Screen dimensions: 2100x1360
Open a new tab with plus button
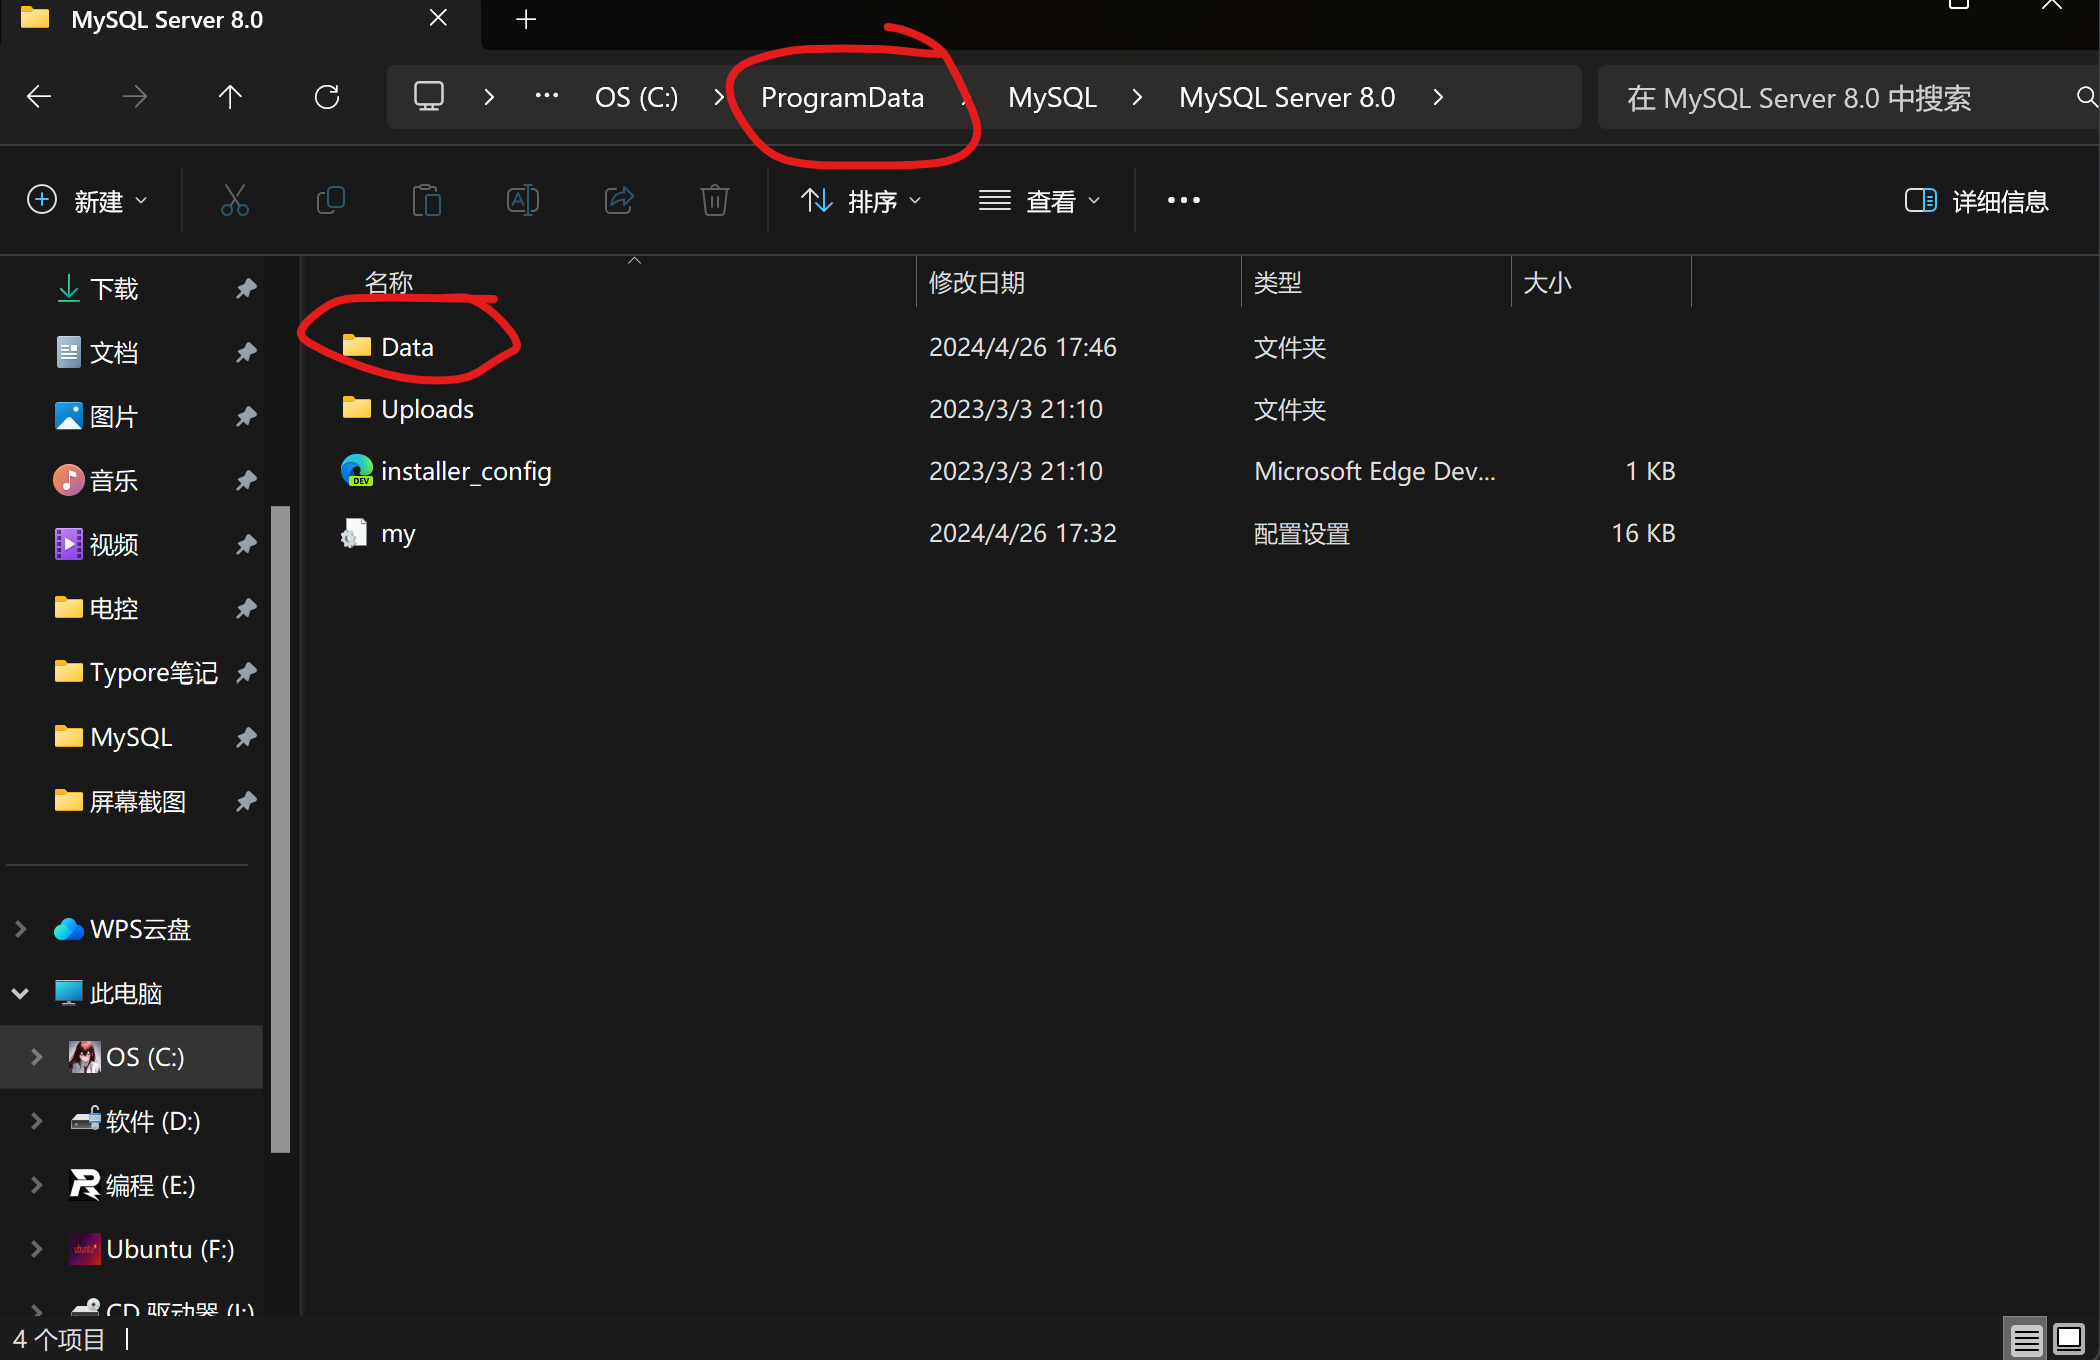(526, 19)
